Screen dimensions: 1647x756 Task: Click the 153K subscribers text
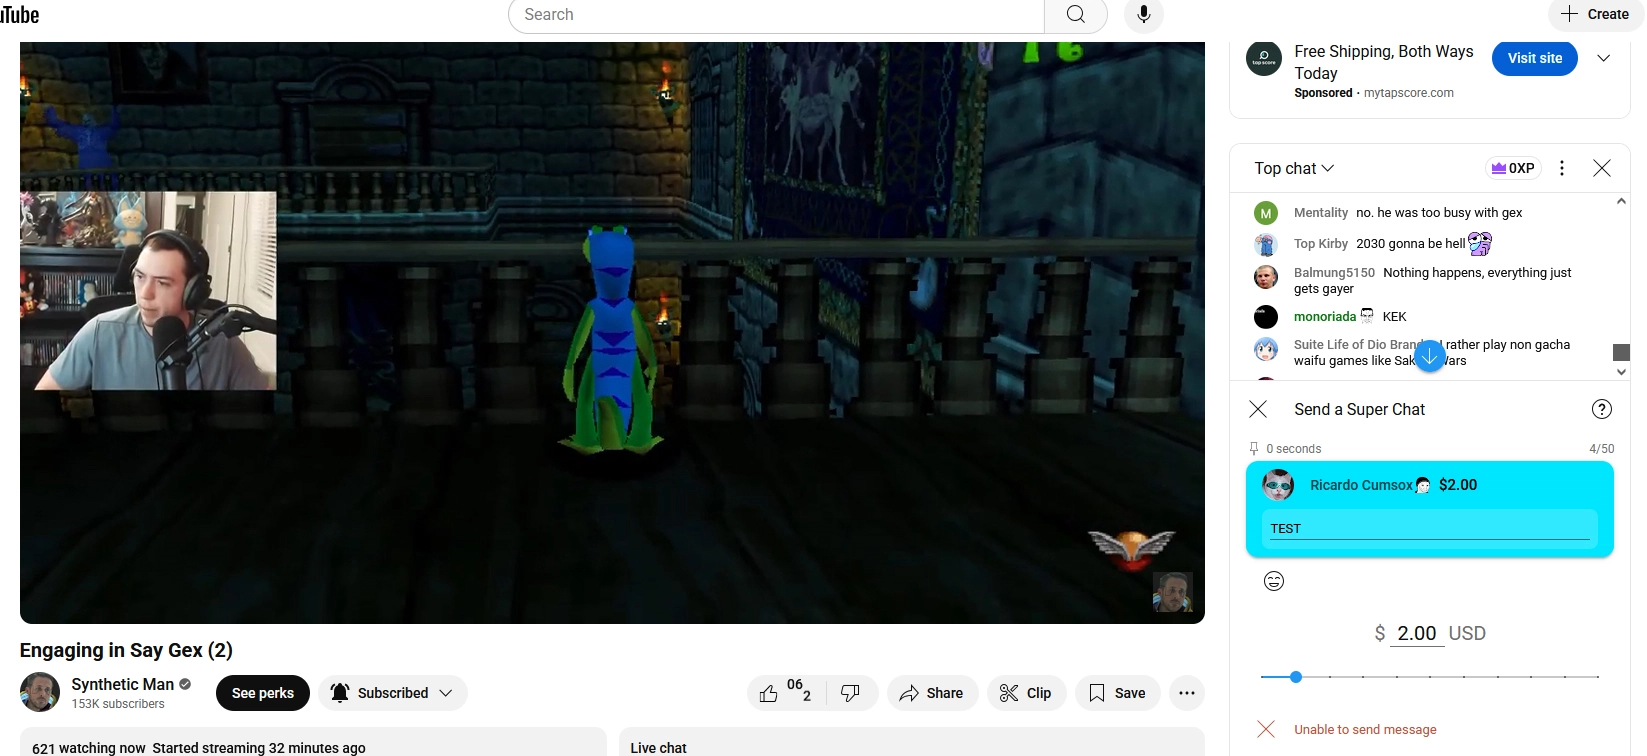click(118, 704)
